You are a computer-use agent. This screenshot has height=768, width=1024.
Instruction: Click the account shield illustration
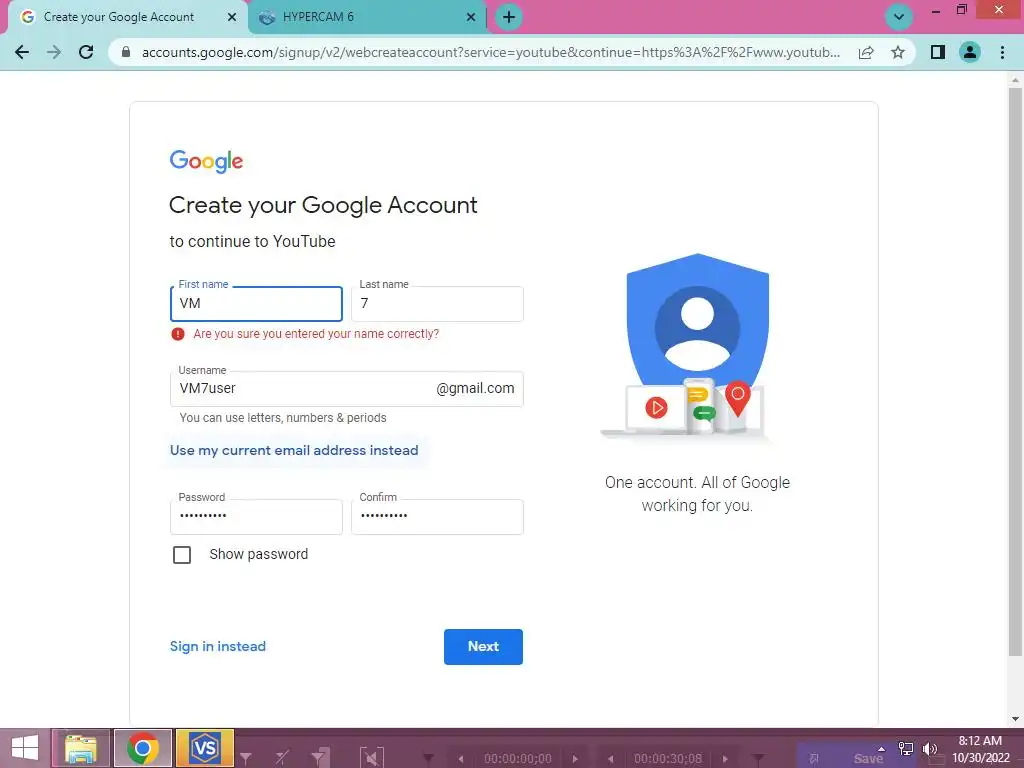[697, 345]
